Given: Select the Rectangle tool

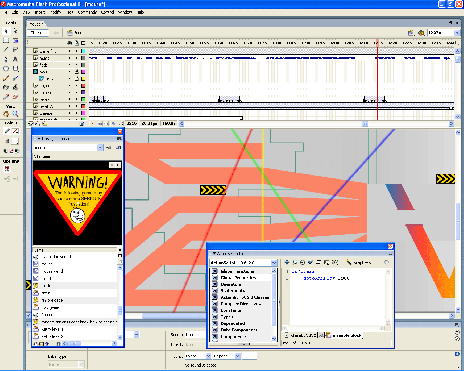Looking at the screenshot, I should click(x=15, y=69).
